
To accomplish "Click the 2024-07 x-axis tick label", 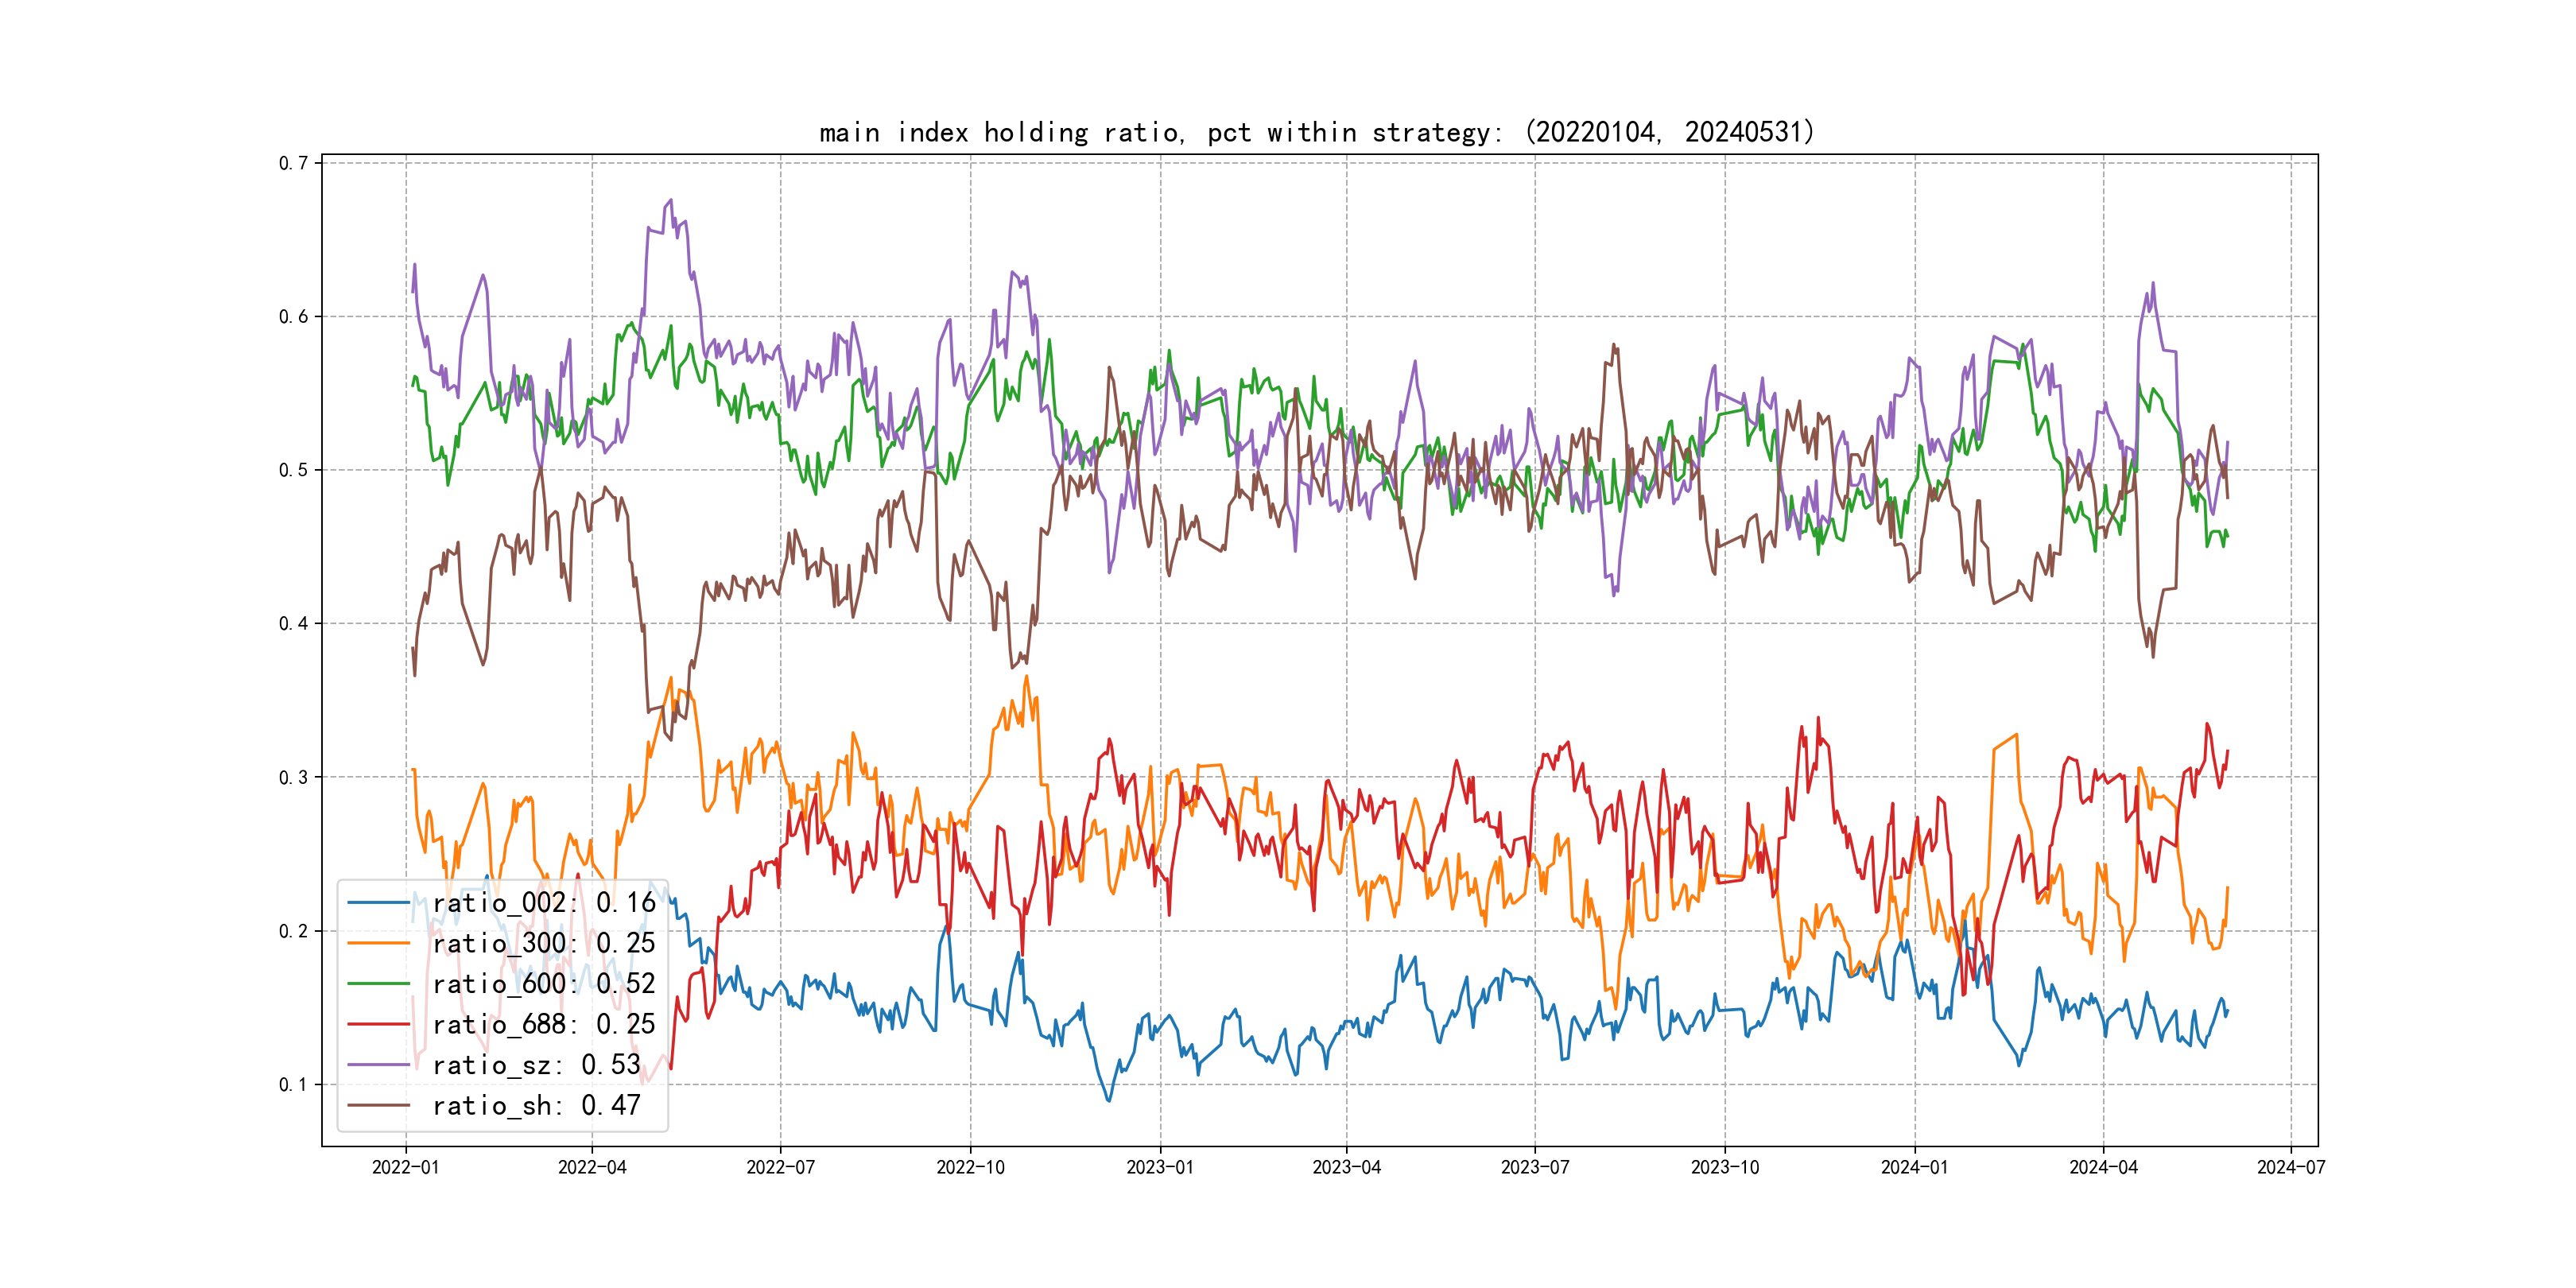I will (2291, 1167).
